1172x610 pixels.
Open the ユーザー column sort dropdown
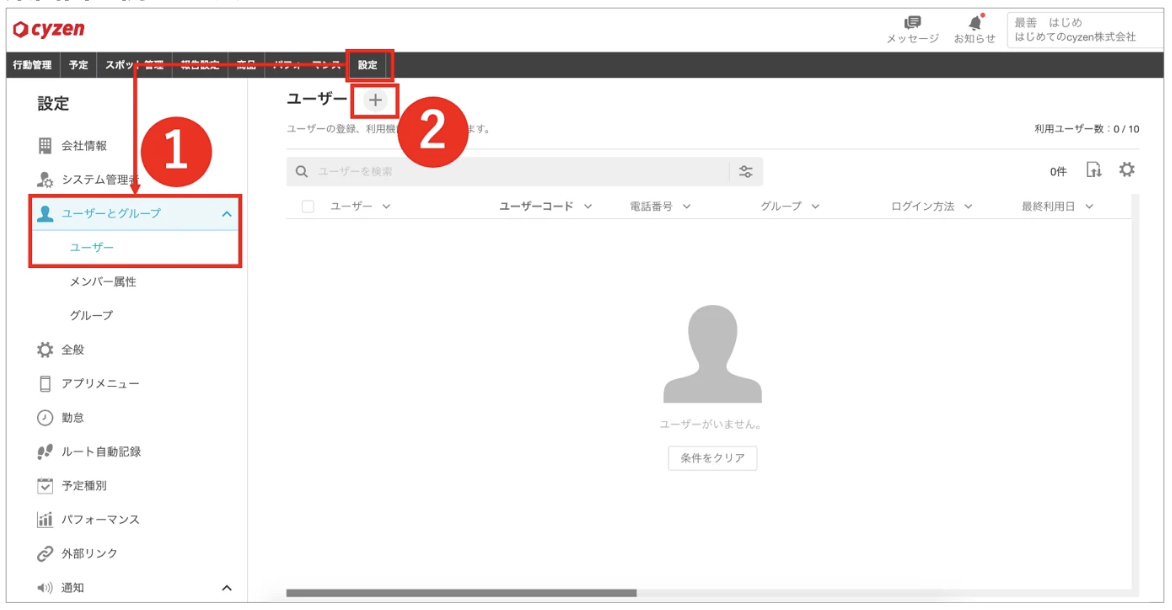[x=386, y=206]
